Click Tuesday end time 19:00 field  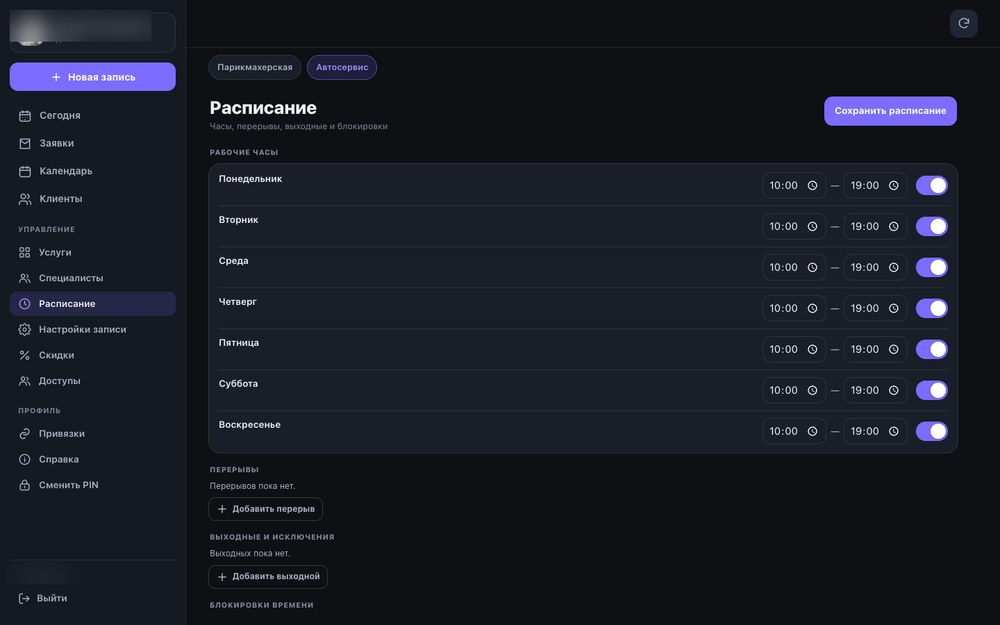pos(875,226)
